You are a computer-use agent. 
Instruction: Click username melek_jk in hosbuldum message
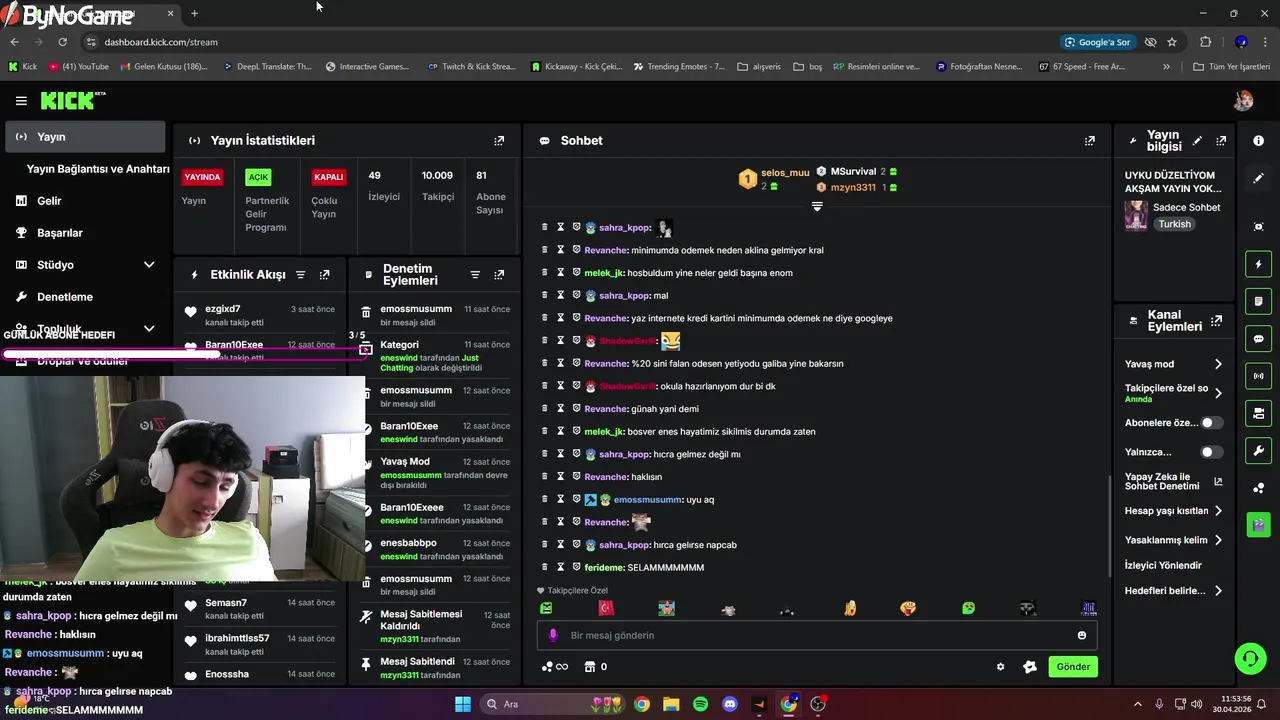point(604,273)
